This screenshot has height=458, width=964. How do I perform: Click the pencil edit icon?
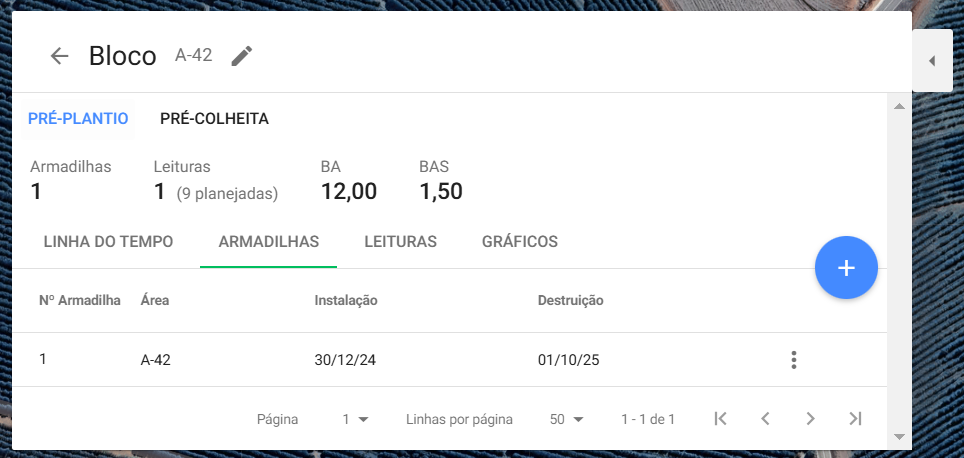click(x=242, y=56)
